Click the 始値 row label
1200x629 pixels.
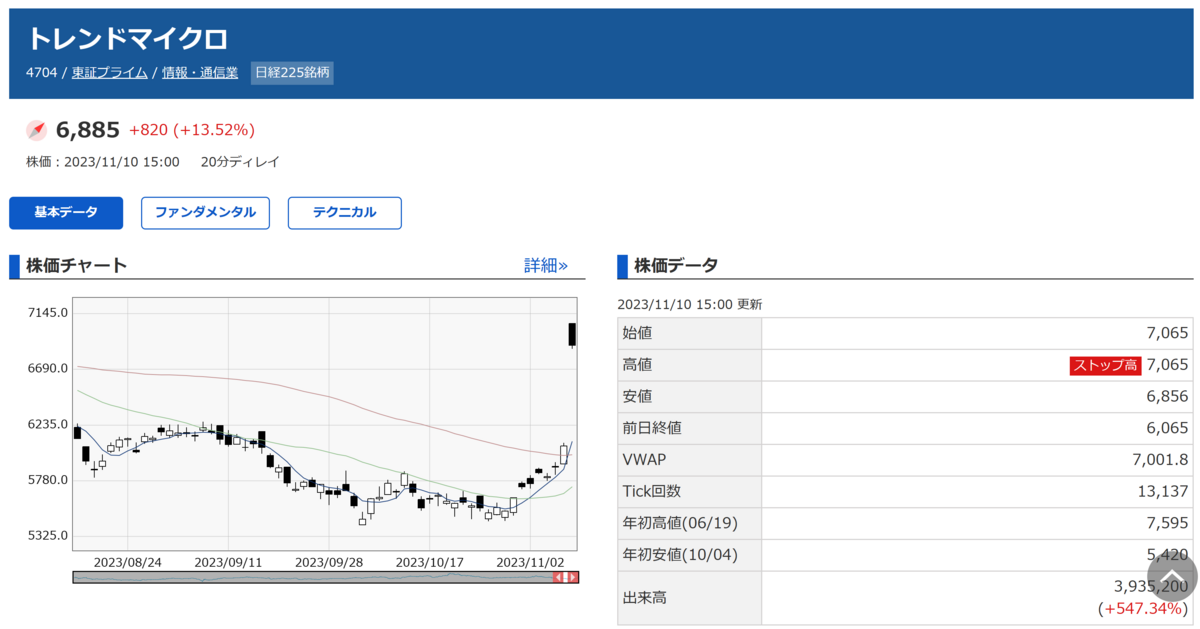pos(637,334)
